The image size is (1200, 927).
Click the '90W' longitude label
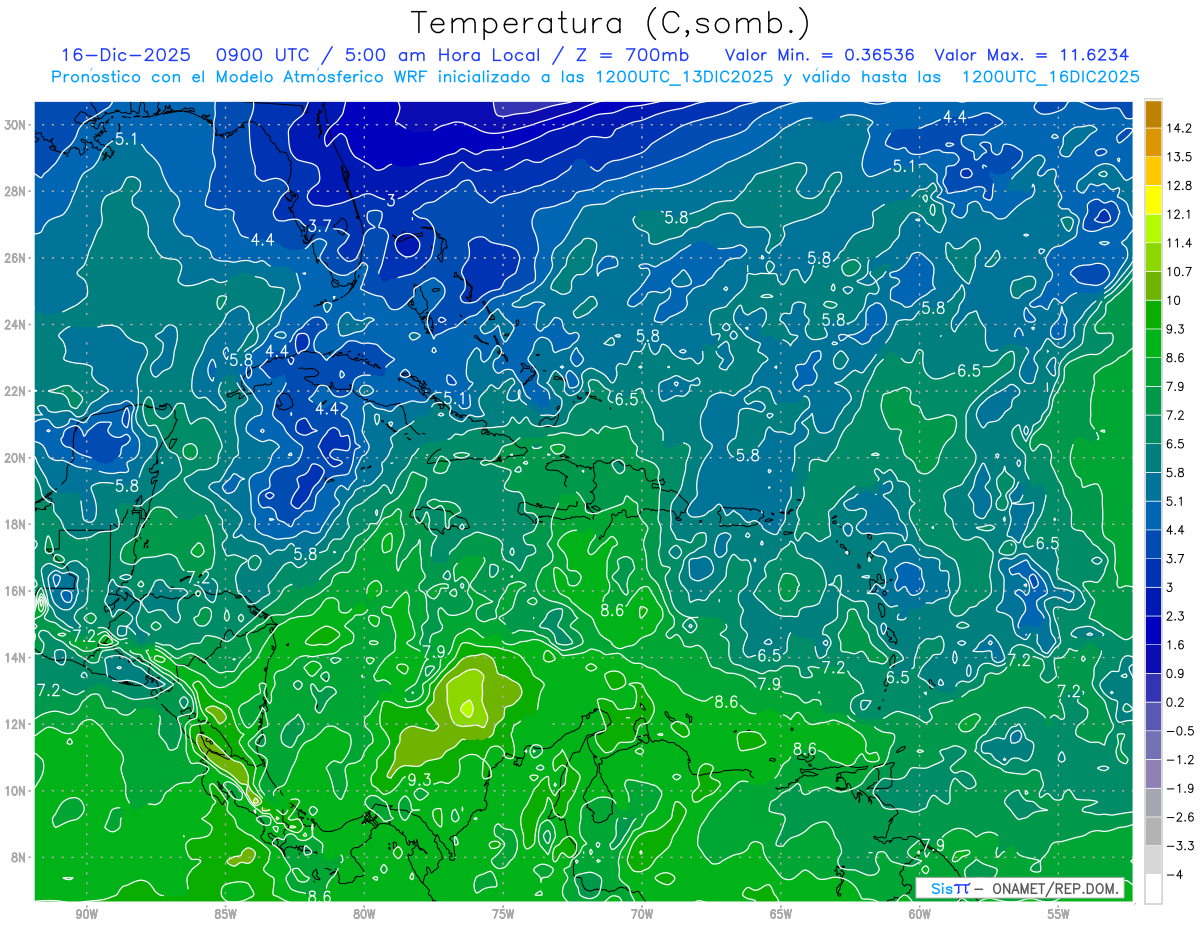pyautogui.click(x=86, y=915)
